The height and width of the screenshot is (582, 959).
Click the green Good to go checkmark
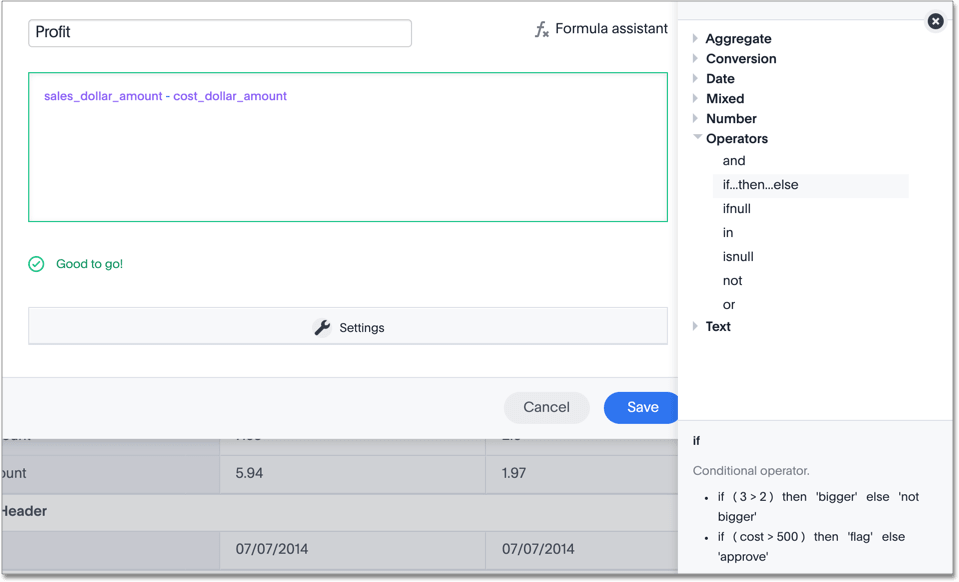36,264
